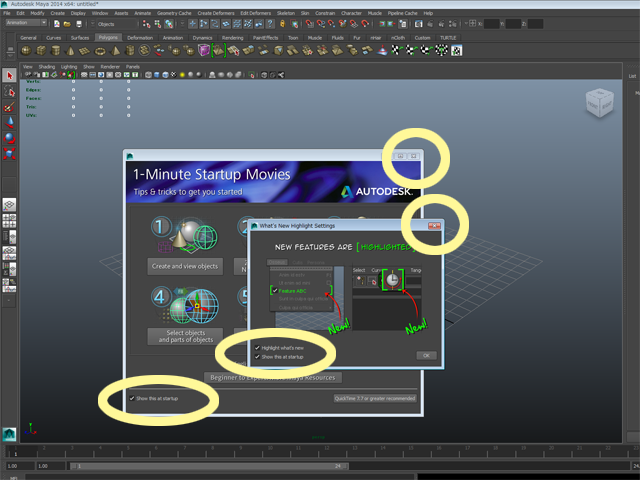Click the movie 1 thumbnail image

coord(185,234)
